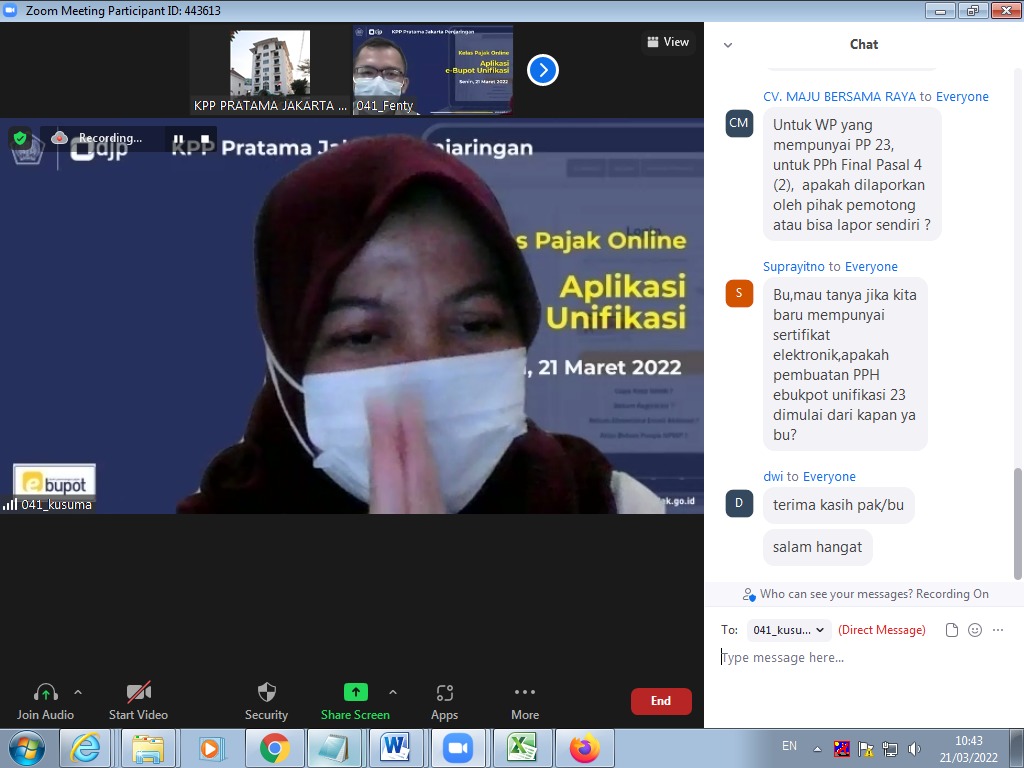Click the Apps icon in toolbar
The width and height of the screenshot is (1024, 768).
pos(445,692)
